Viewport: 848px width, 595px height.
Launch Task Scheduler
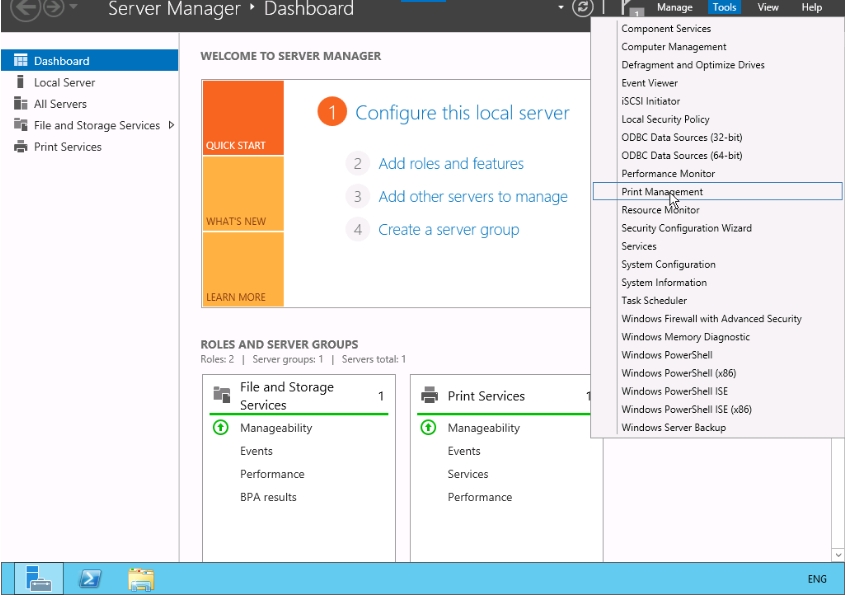coord(718,300)
